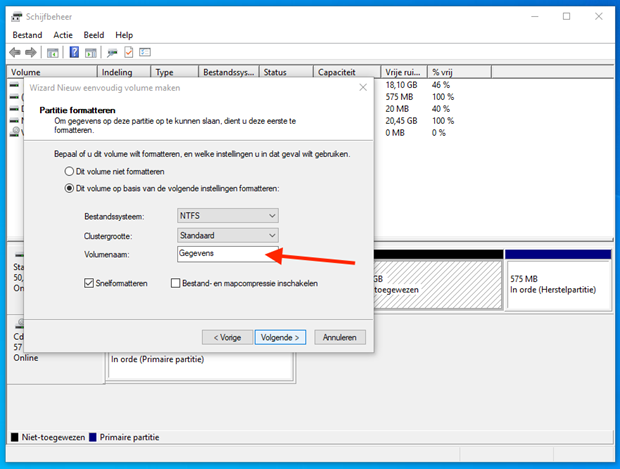Click the Back arrow in Schijfbeheer toolbar
This screenshot has width=620, height=469.
[x=15, y=52]
